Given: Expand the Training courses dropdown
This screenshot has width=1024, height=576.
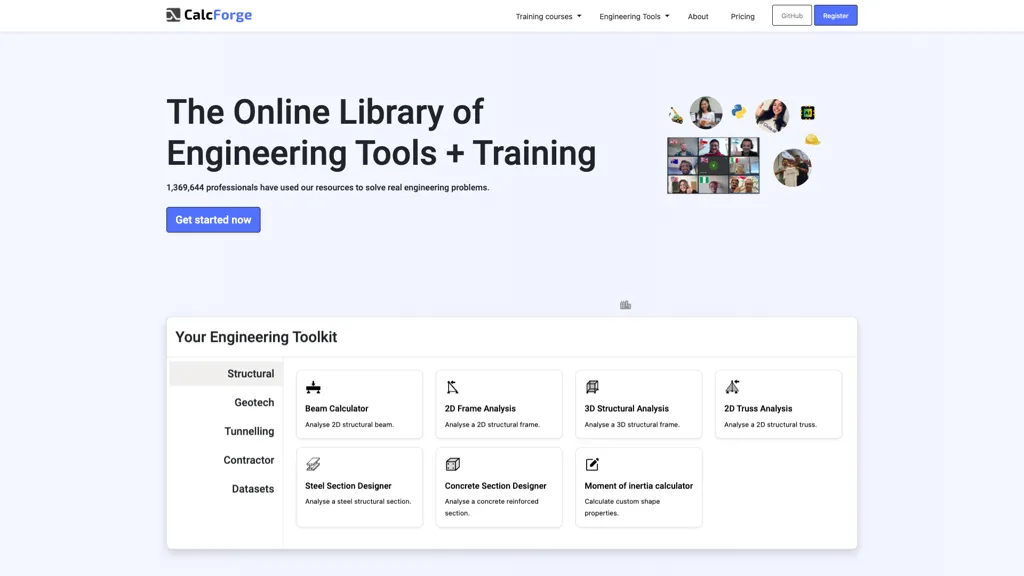Looking at the screenshot, I should coord(548,16).
